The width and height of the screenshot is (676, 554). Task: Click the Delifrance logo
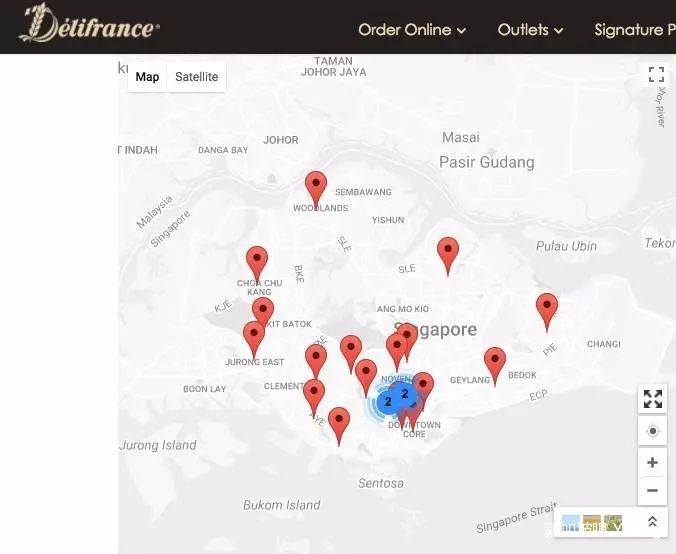click(89, 24)
